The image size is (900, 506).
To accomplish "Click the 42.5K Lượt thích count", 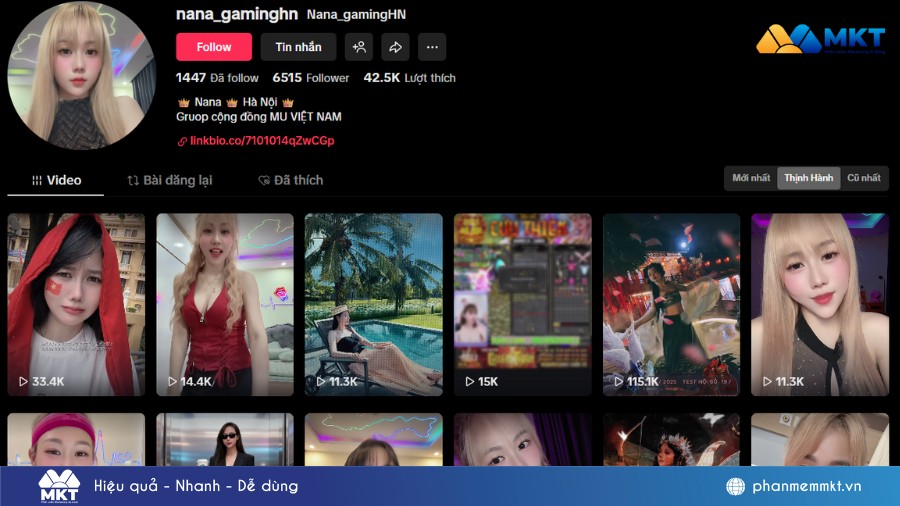I will coord(409,78).
